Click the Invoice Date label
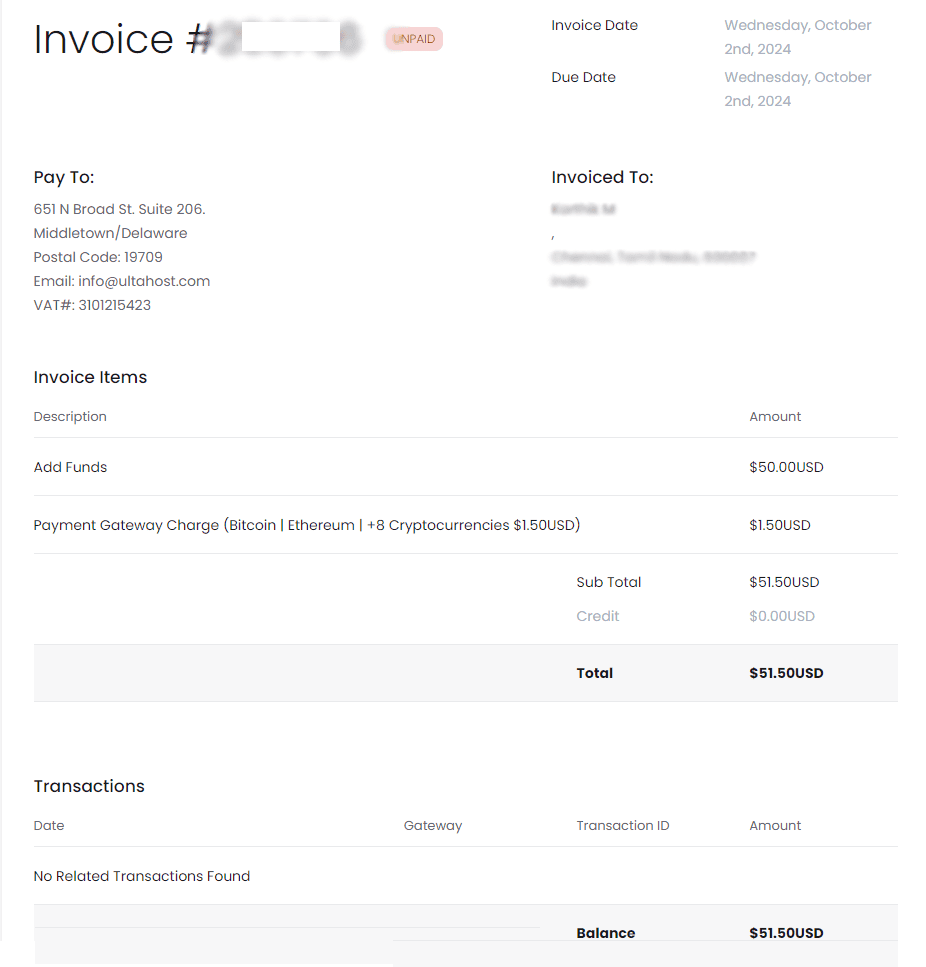926x967 pixels. tap(594, 25)
